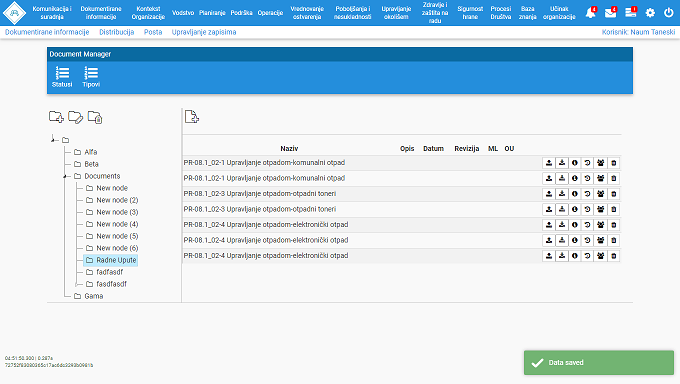Upload to the first komunalni otpad row

549,163
